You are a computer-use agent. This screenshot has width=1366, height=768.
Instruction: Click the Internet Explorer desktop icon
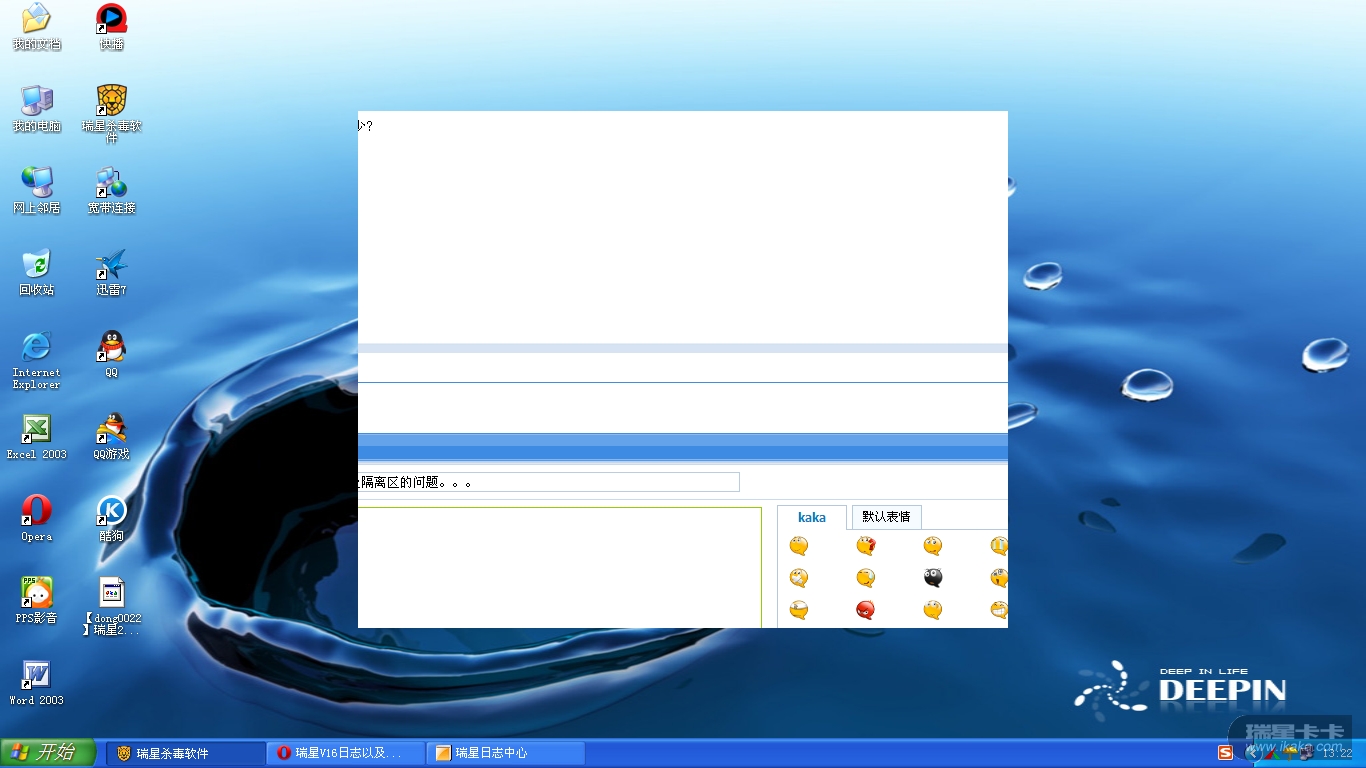click(37, 347)
